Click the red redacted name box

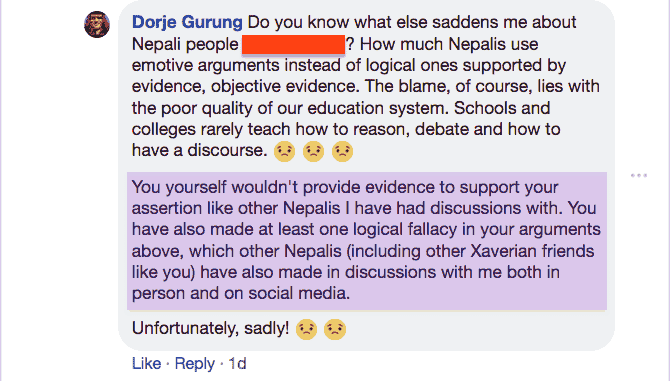pos(294,44)
